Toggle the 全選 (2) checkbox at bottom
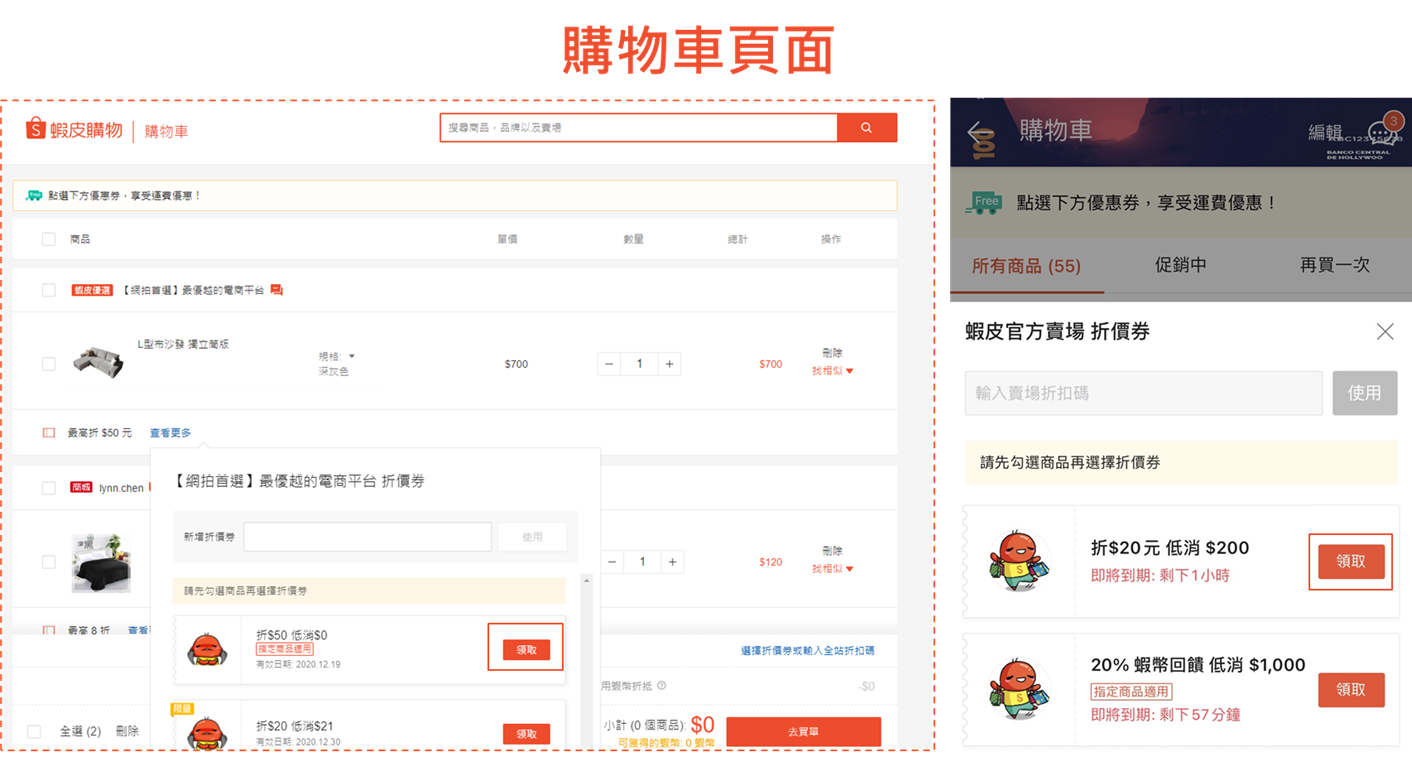Viewport: 1412px width, 781px height. 34,732
